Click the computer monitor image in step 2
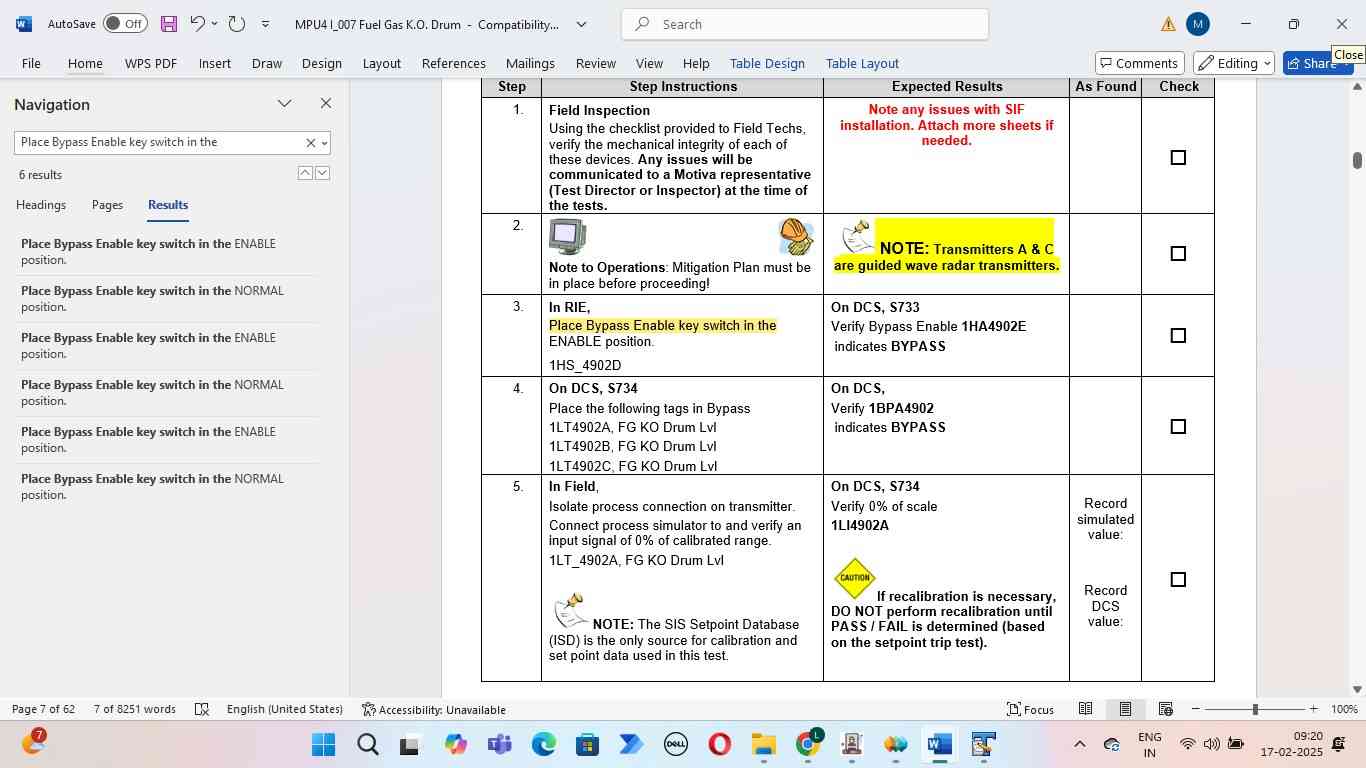Viewport: 1366px width, 768px height. pyautogui.click(x=568, y=237)
